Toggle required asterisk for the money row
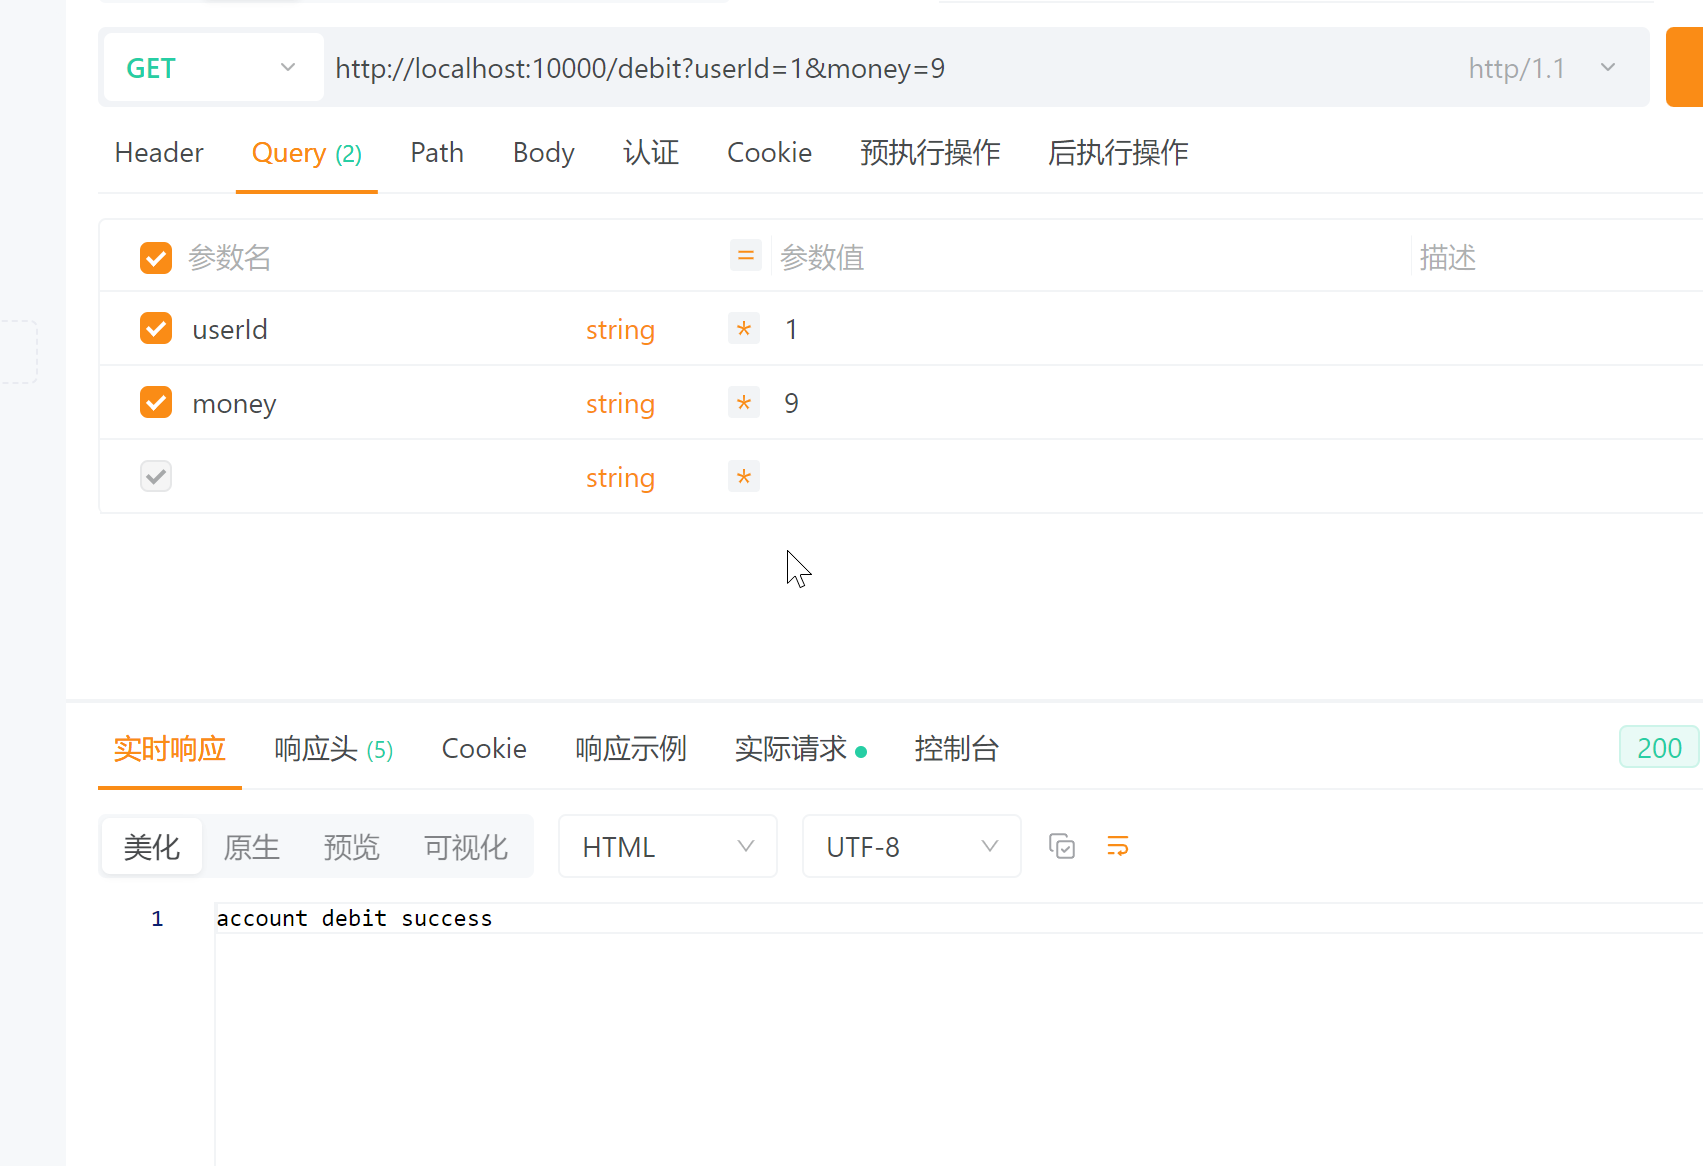The image size is (1703, 1166). (x=744, y=403)
